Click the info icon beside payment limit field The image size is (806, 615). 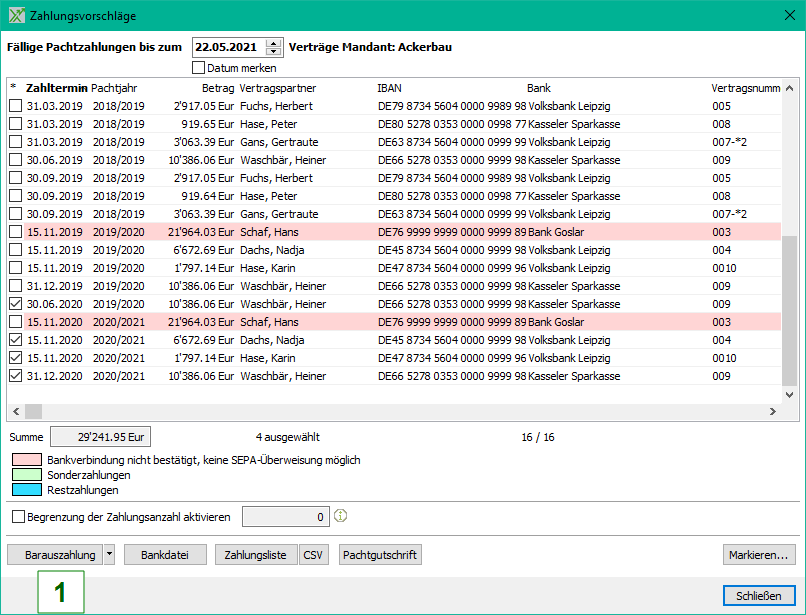pyautogui.click(x=340, y=517)
